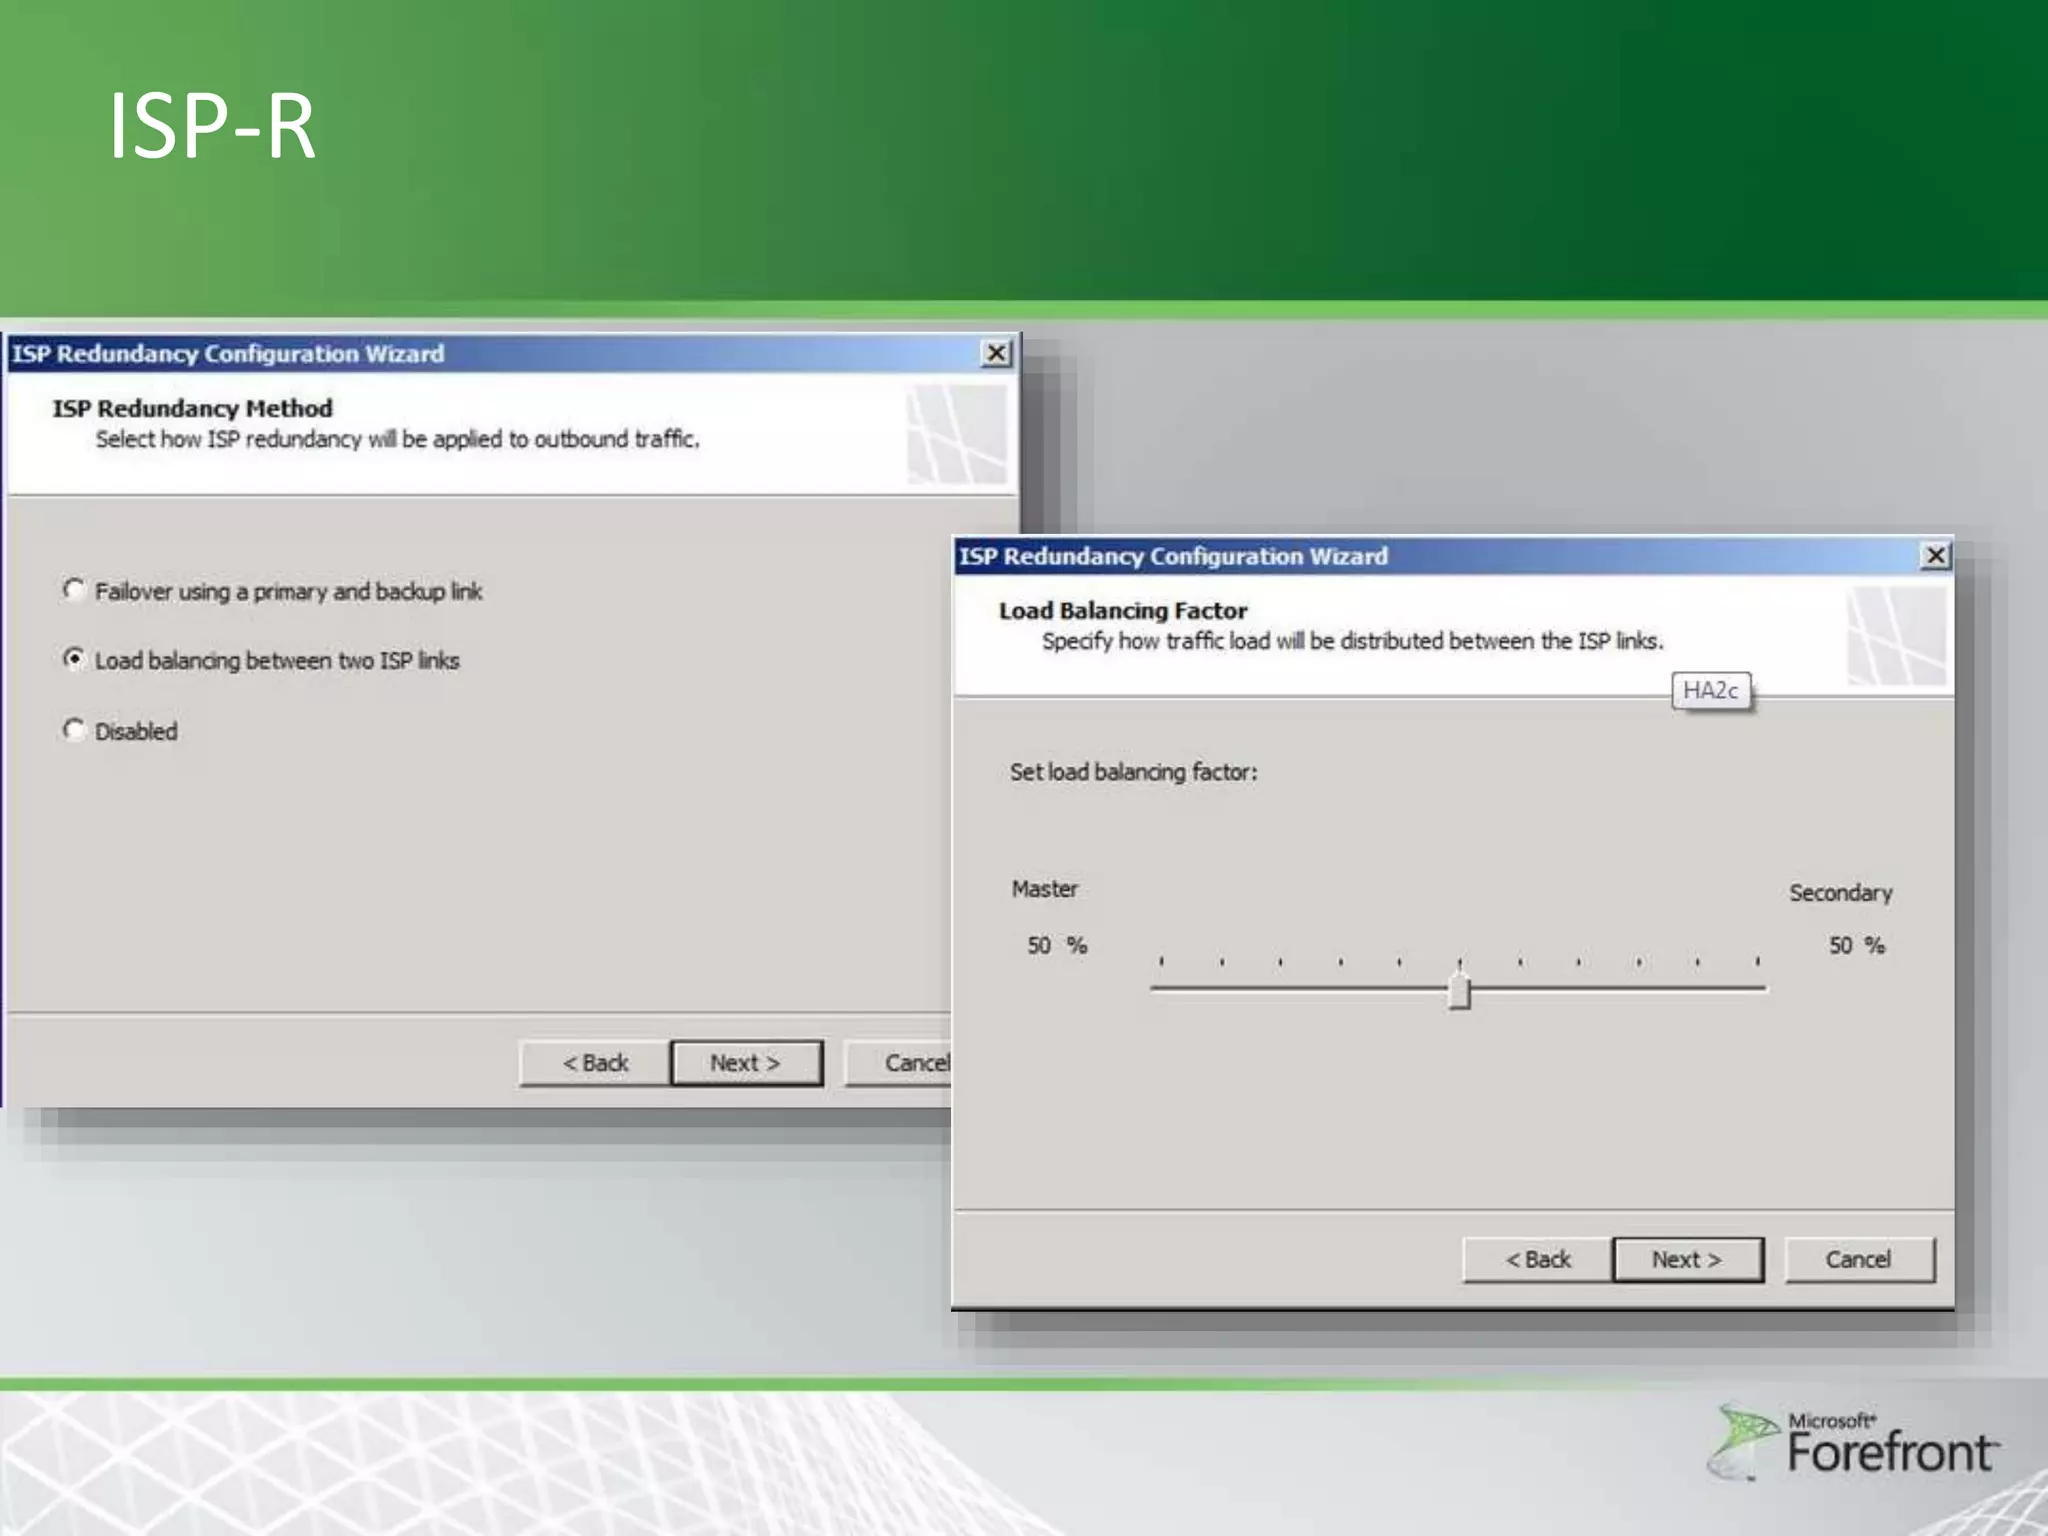Close the ISP Redundancy Method wizard window
The height and width of the screenshot is (1536, 2048).
point(996,353)
